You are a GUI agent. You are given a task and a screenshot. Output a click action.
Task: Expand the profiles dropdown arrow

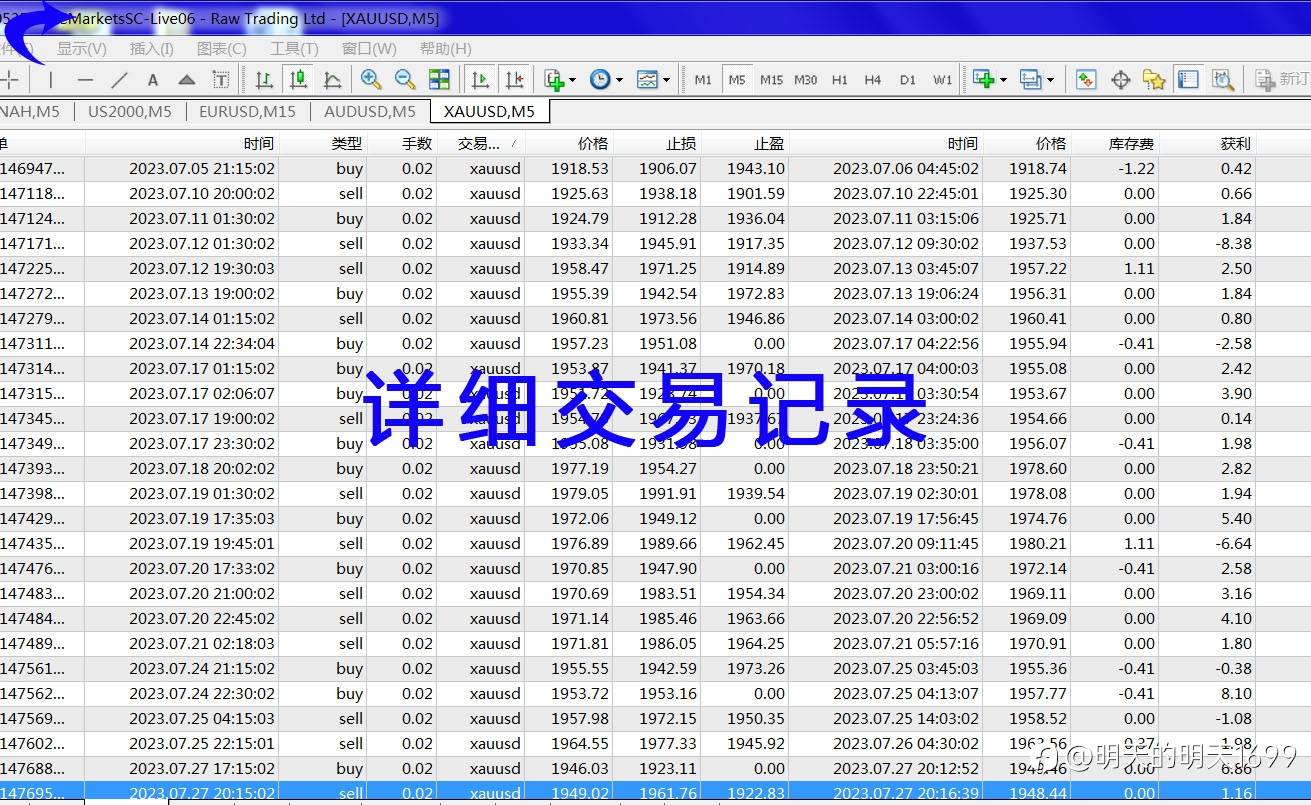pyautogui.click(x=1049, y=80)
